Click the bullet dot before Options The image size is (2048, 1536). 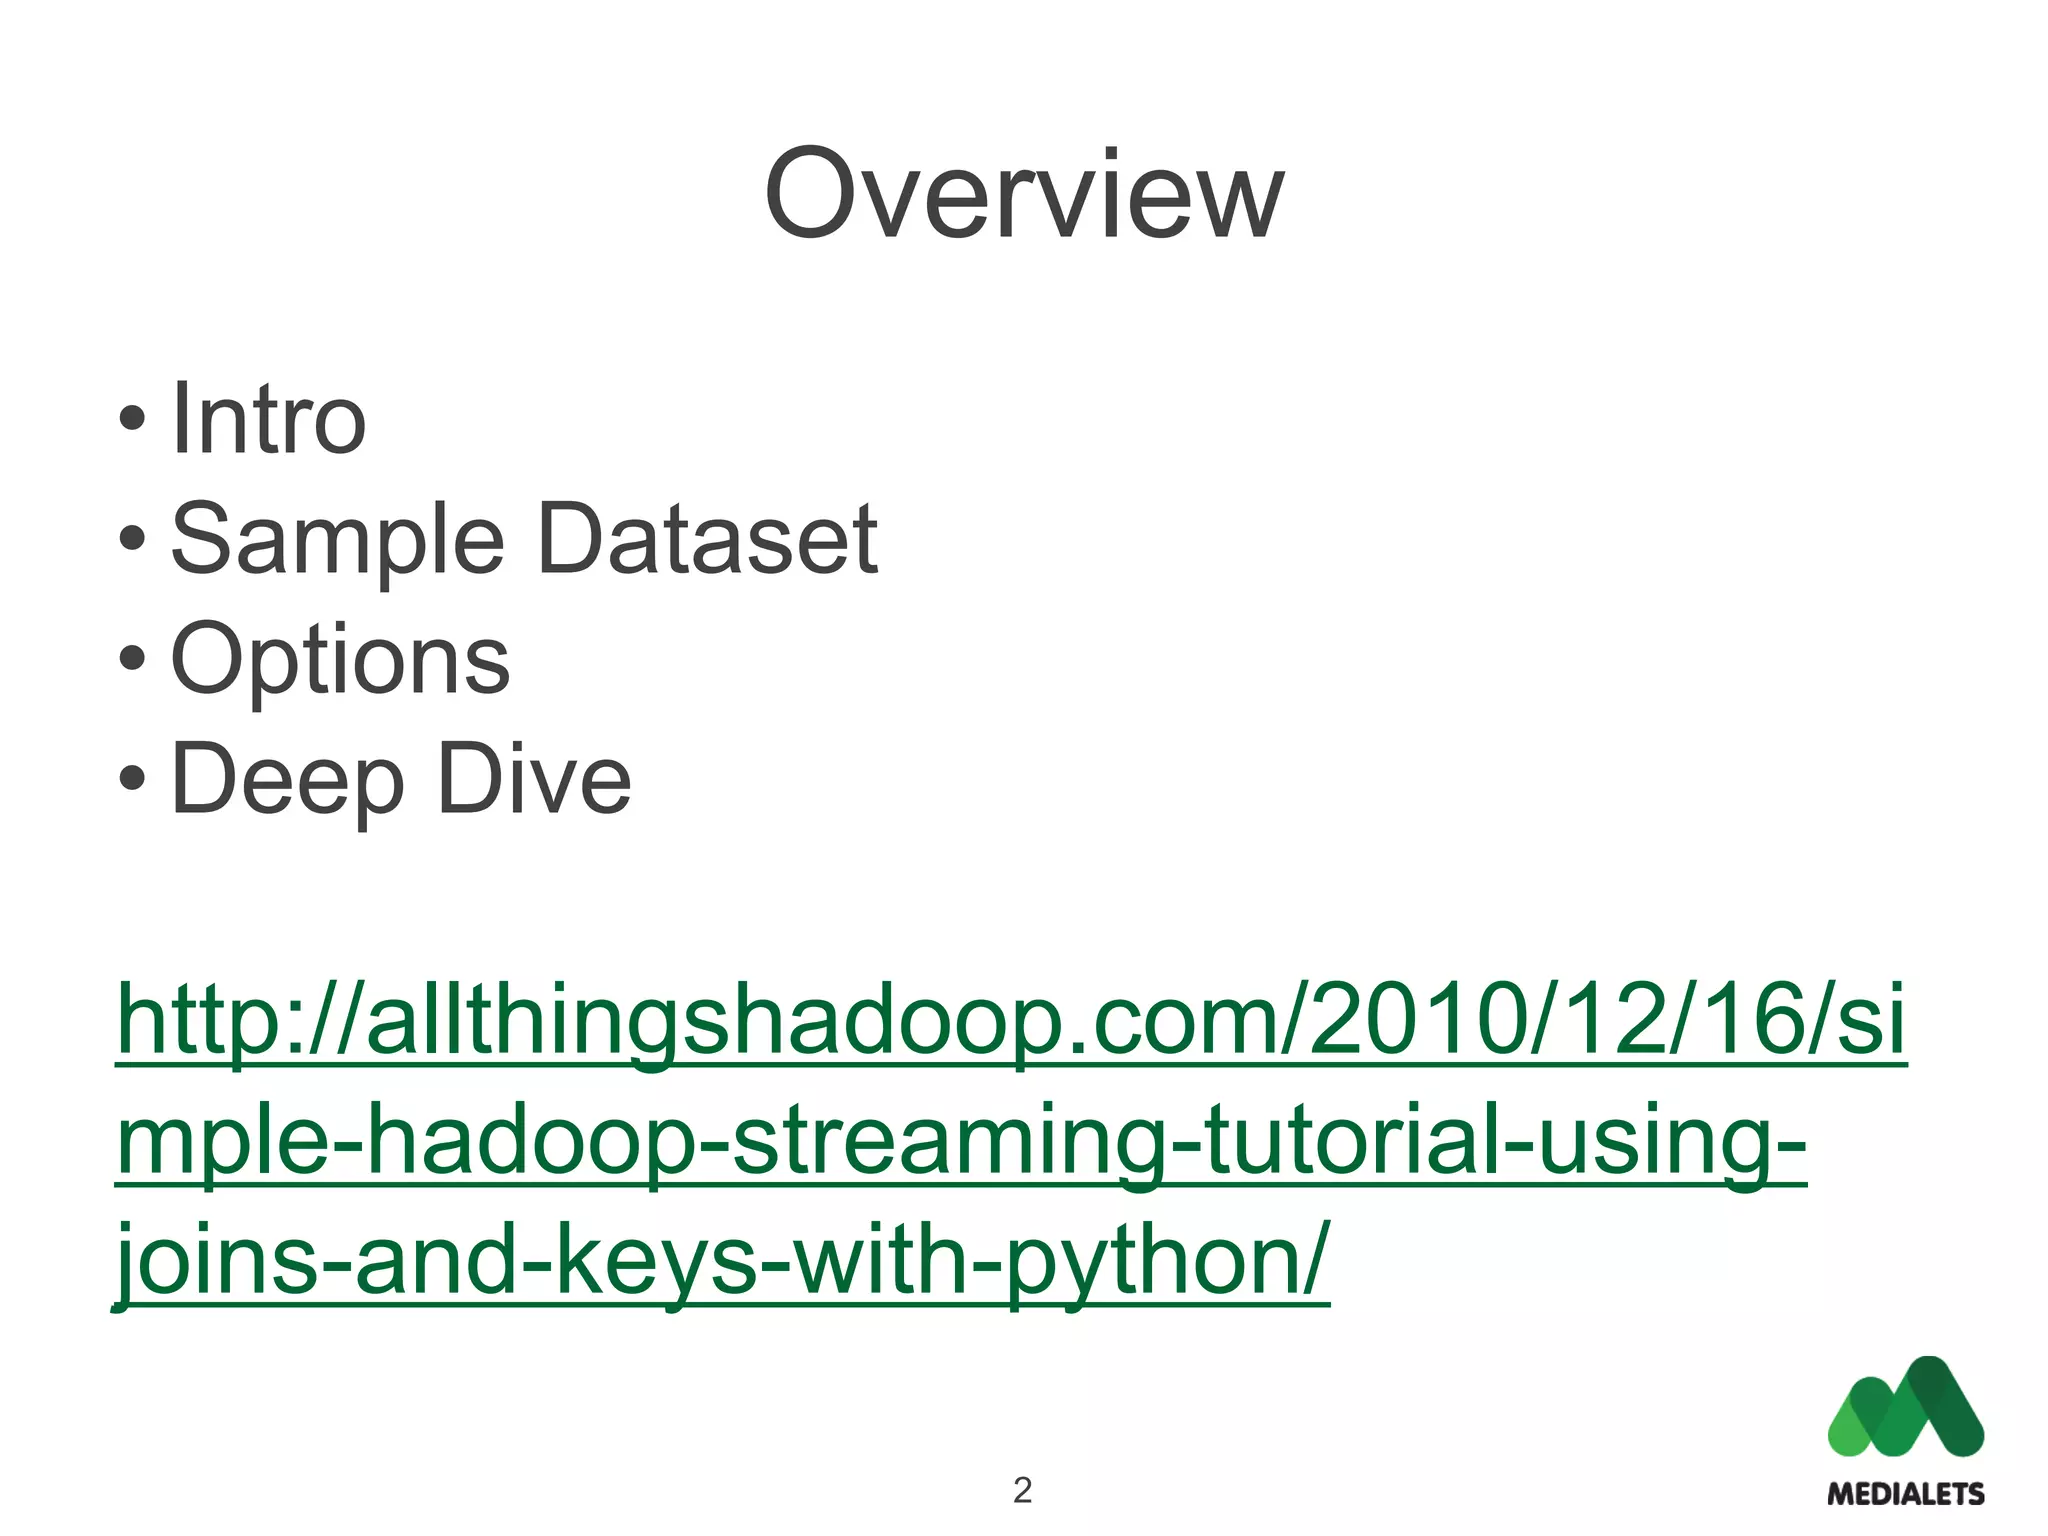pyautogui.click(x=132, y=659)
